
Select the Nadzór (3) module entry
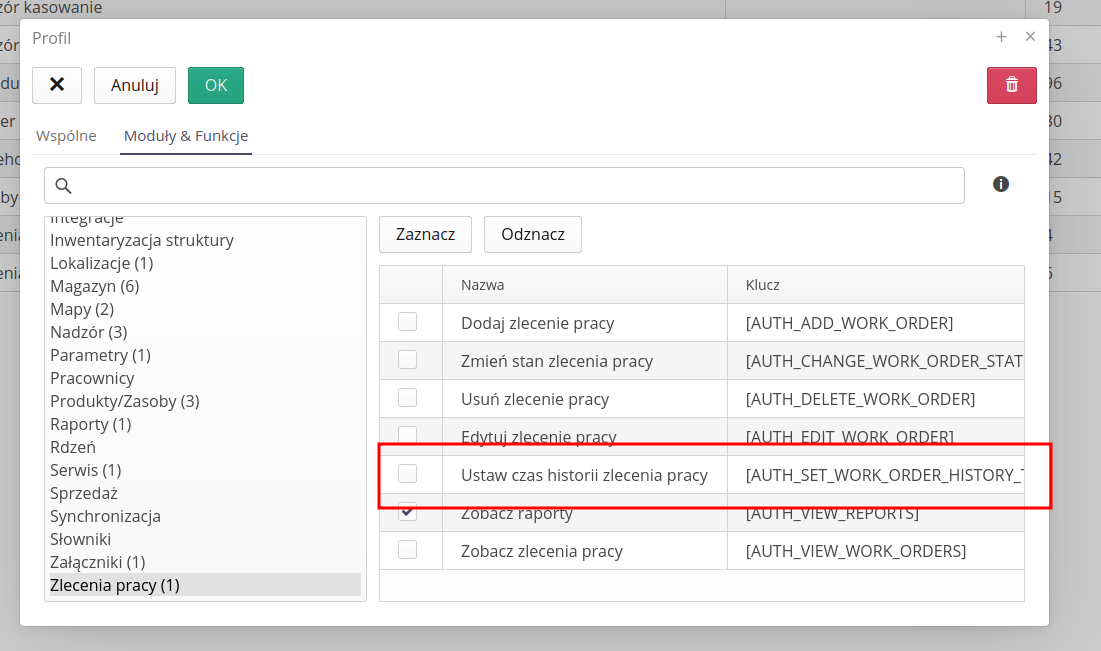(89, 332)
